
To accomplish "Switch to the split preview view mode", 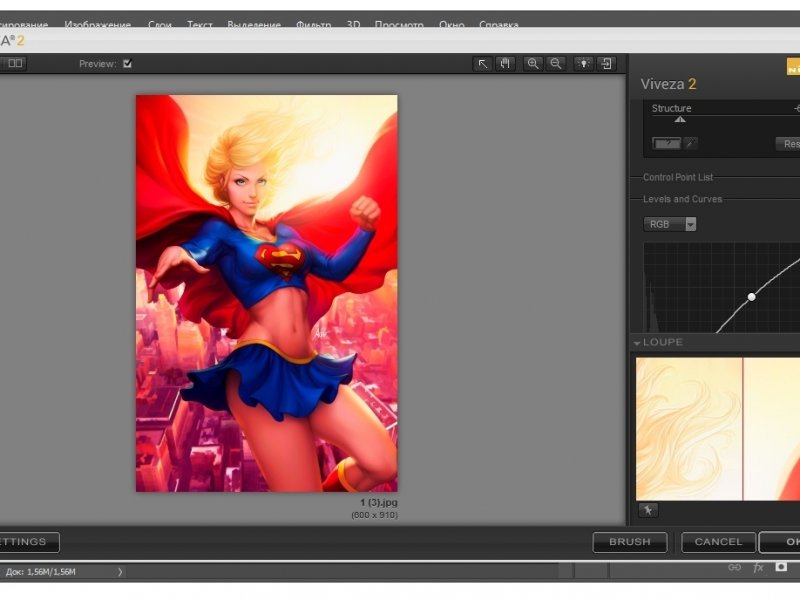I will (15, 63).
